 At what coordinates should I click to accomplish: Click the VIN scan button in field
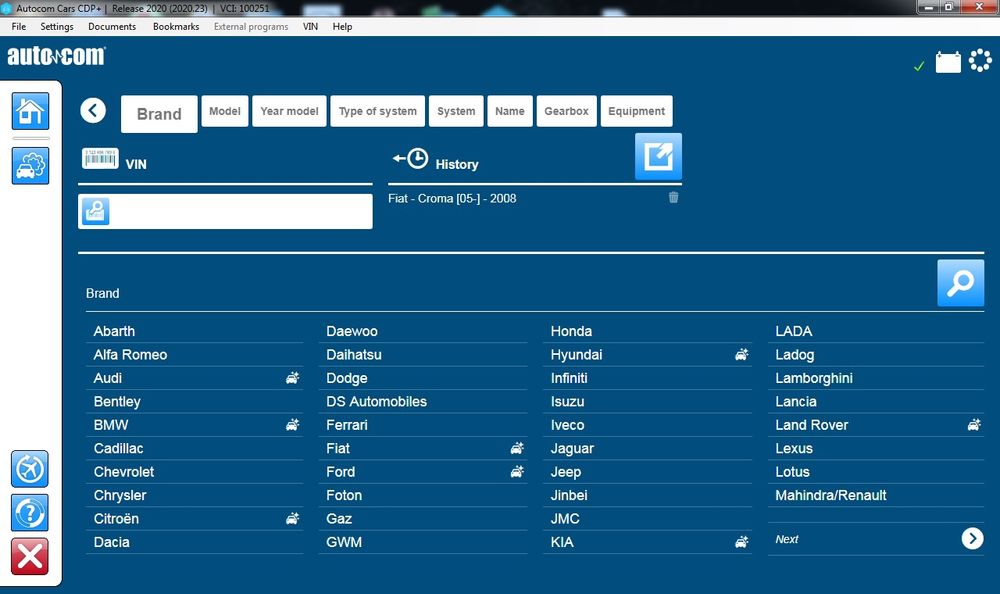point(96,211)
